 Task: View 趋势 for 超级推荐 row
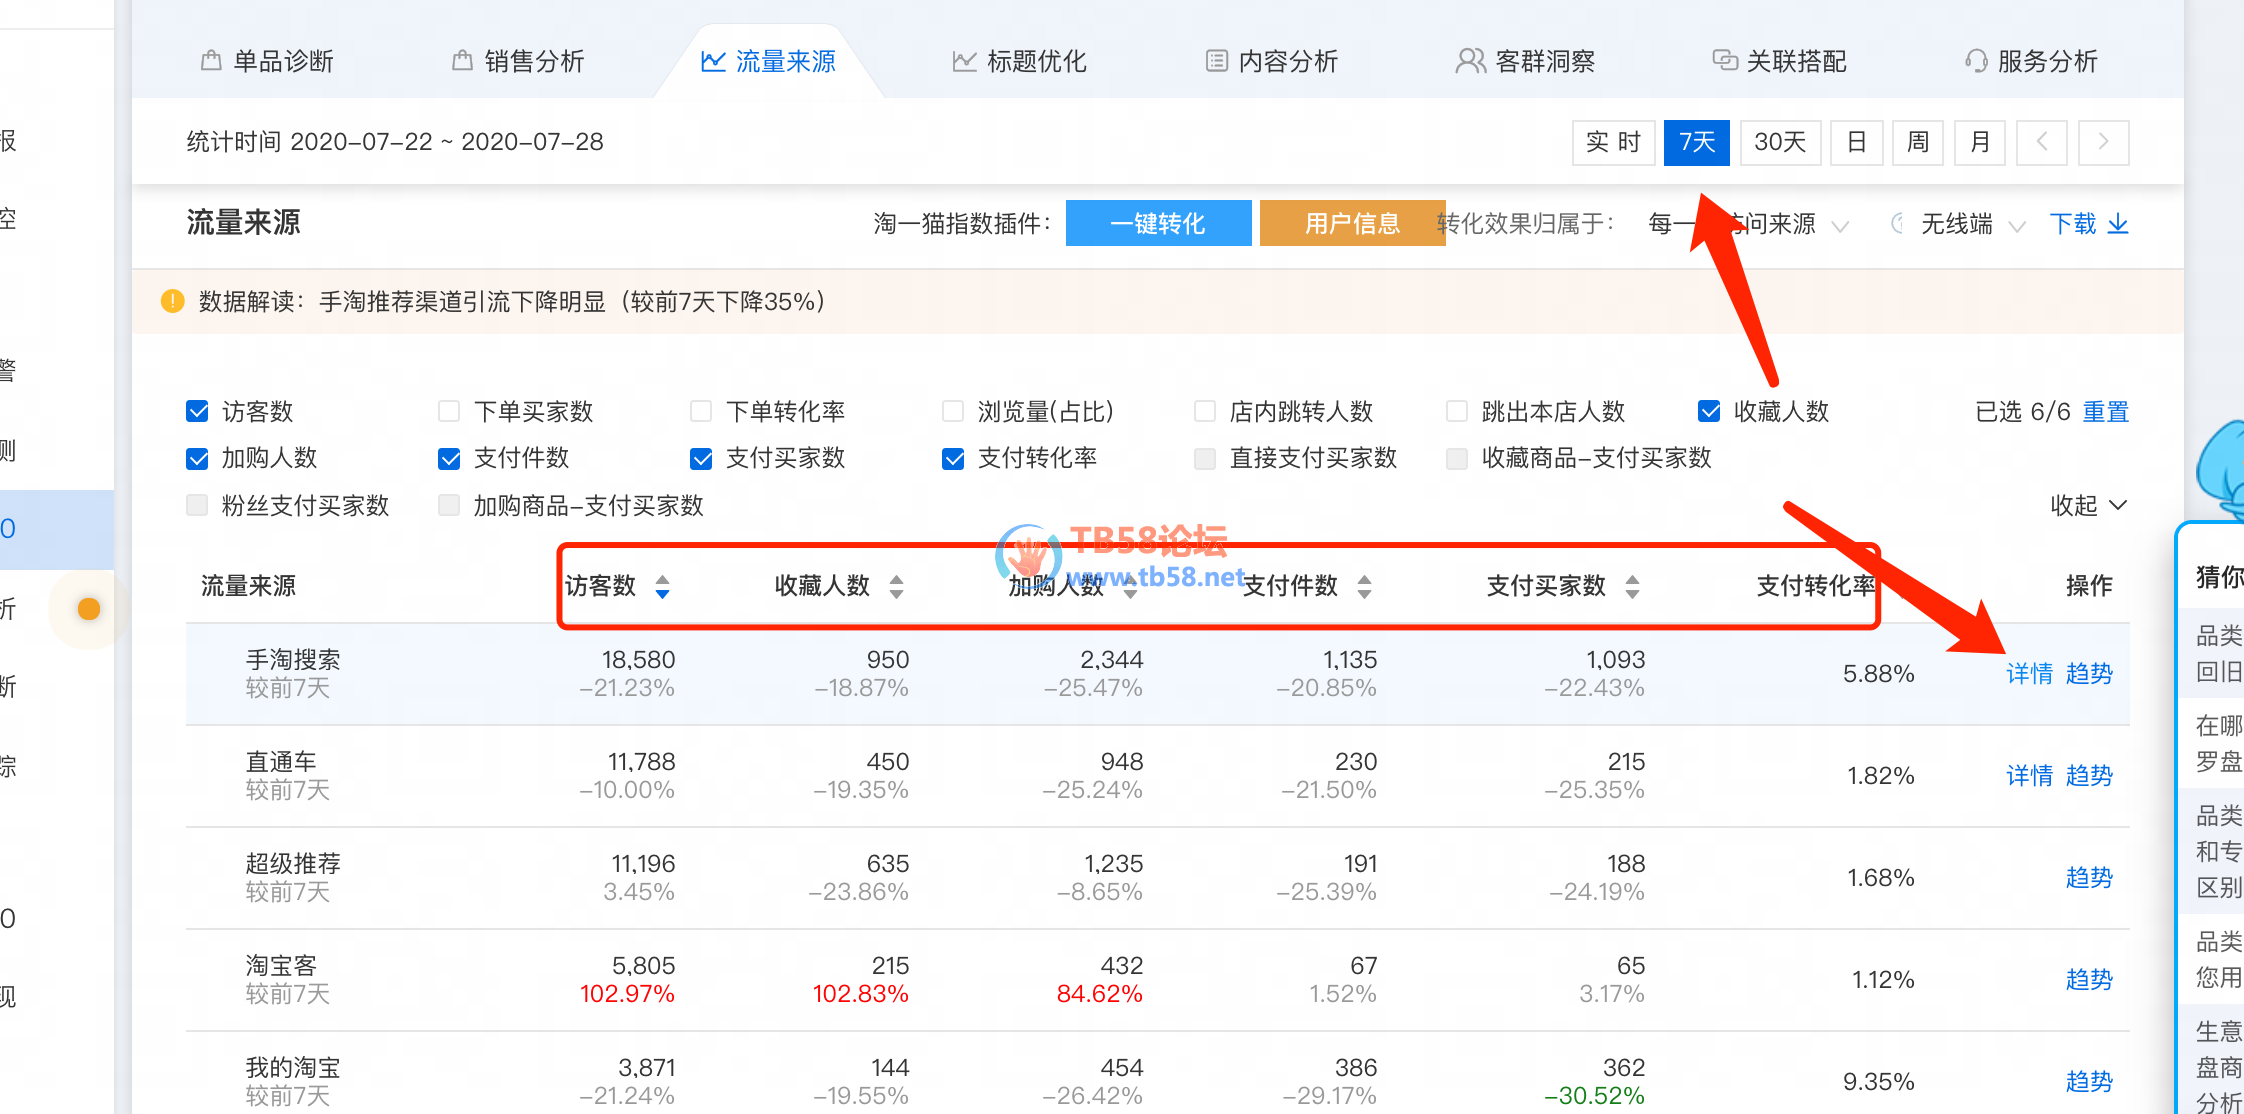coord(2089,878)
